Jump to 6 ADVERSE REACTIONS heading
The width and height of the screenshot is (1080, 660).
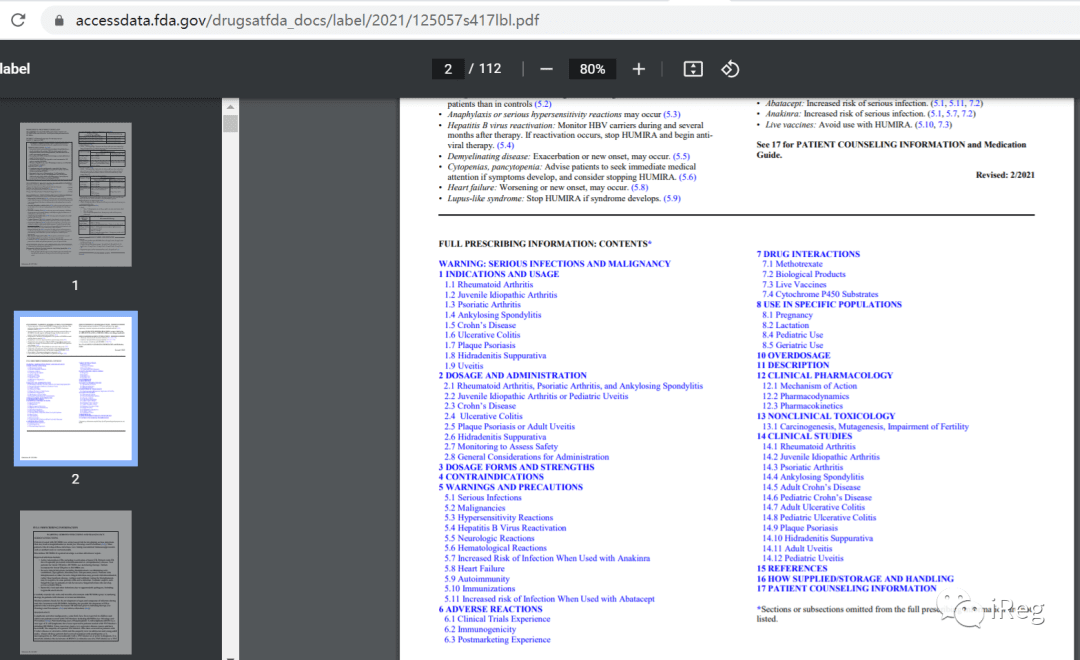(x=490, y=609)
